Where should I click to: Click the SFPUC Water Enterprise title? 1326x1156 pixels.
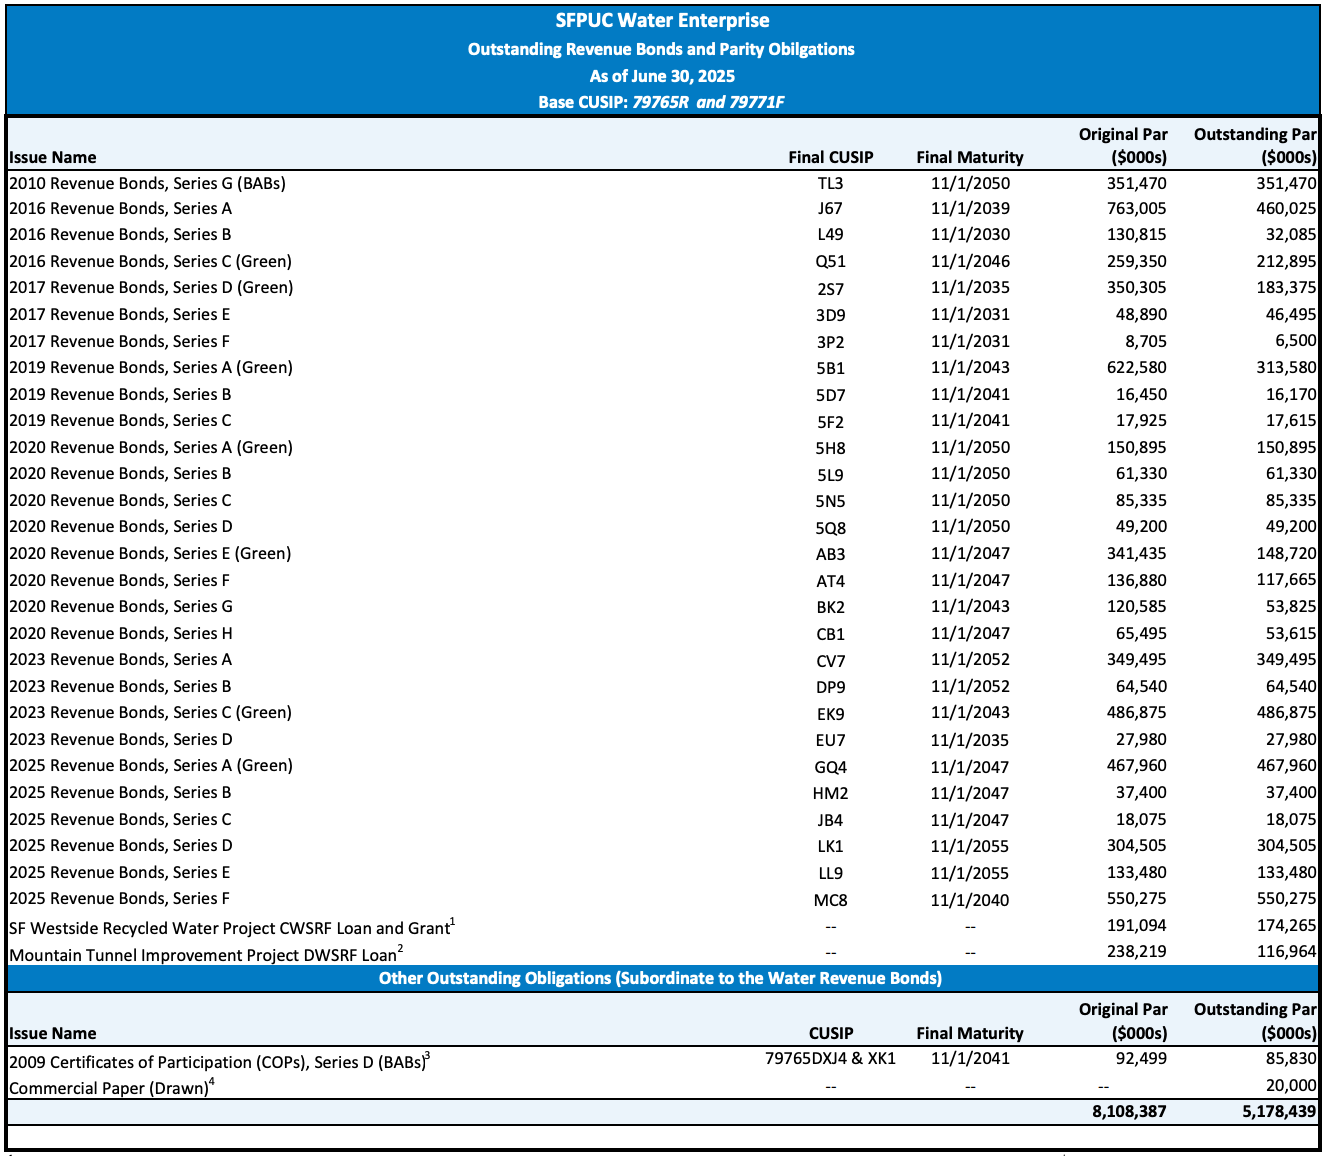coord(662,21)
